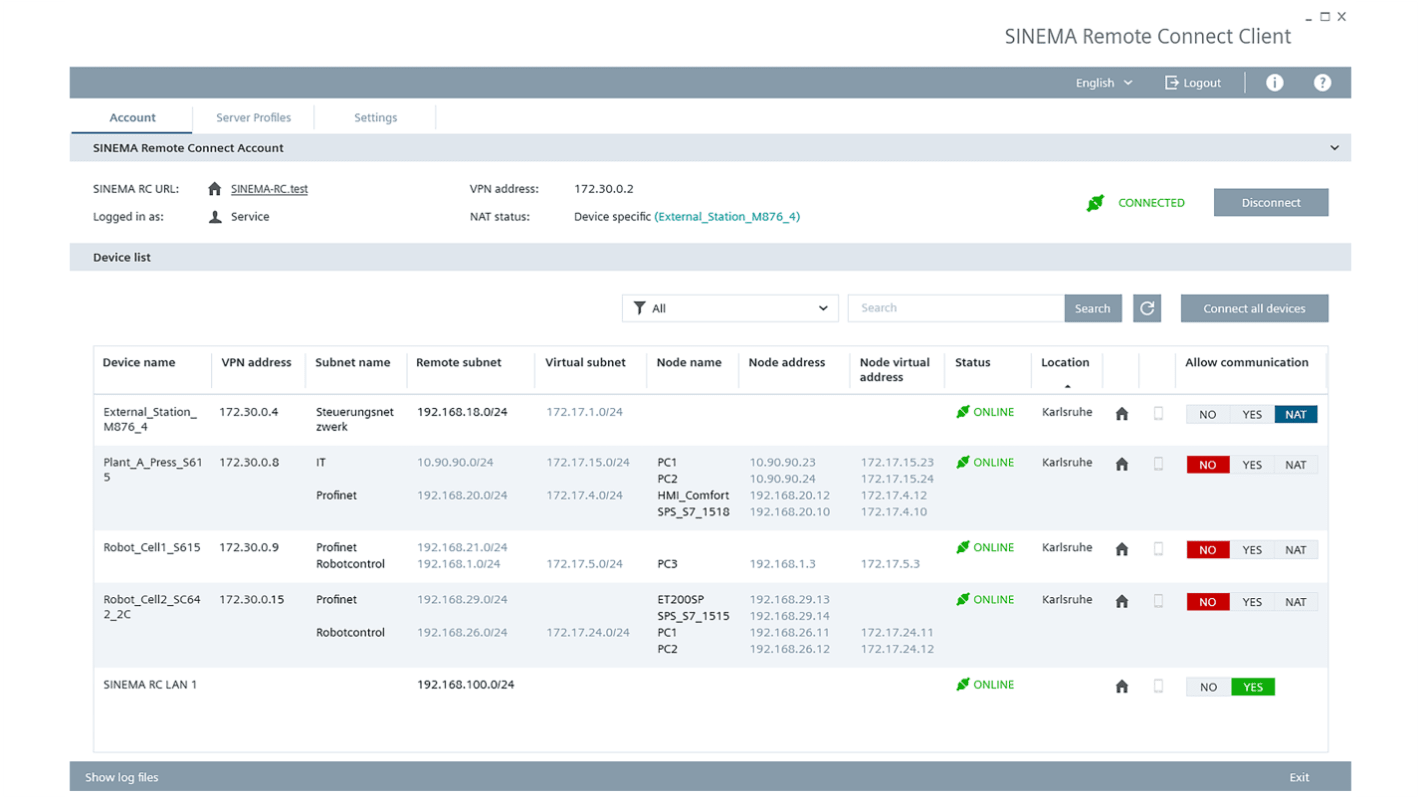
Task: Select the External_Station_M876_4 device name
Action: point(150,420)
